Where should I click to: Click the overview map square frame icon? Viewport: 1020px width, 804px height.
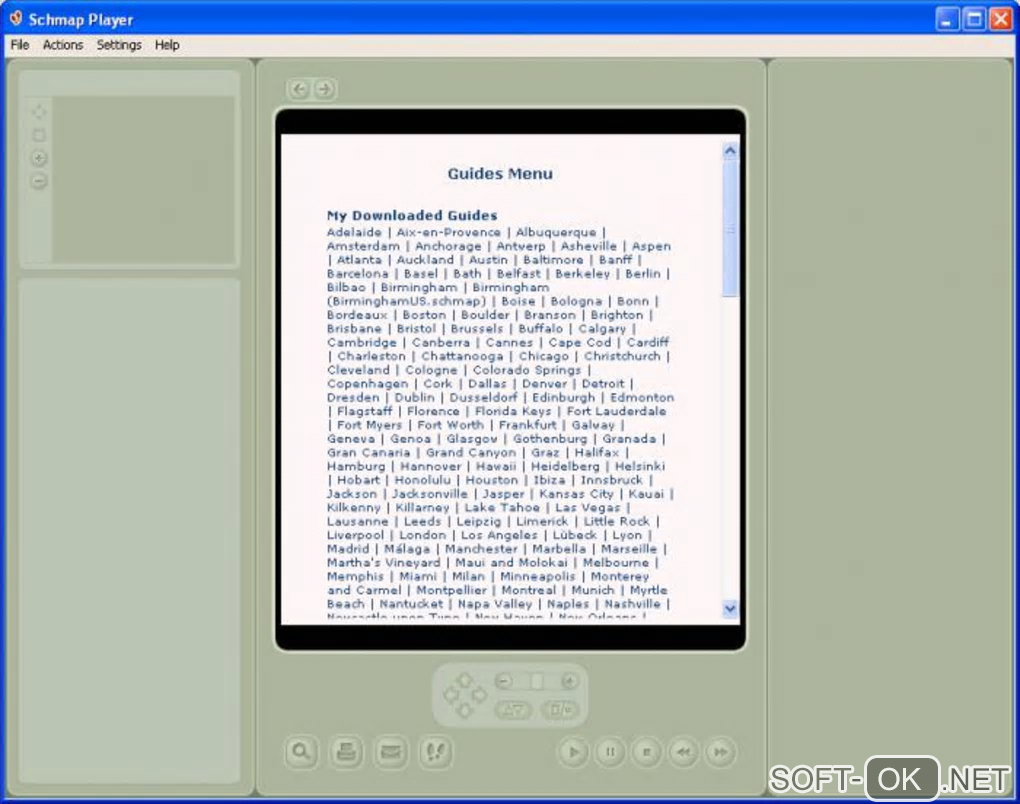click(39, 135)
